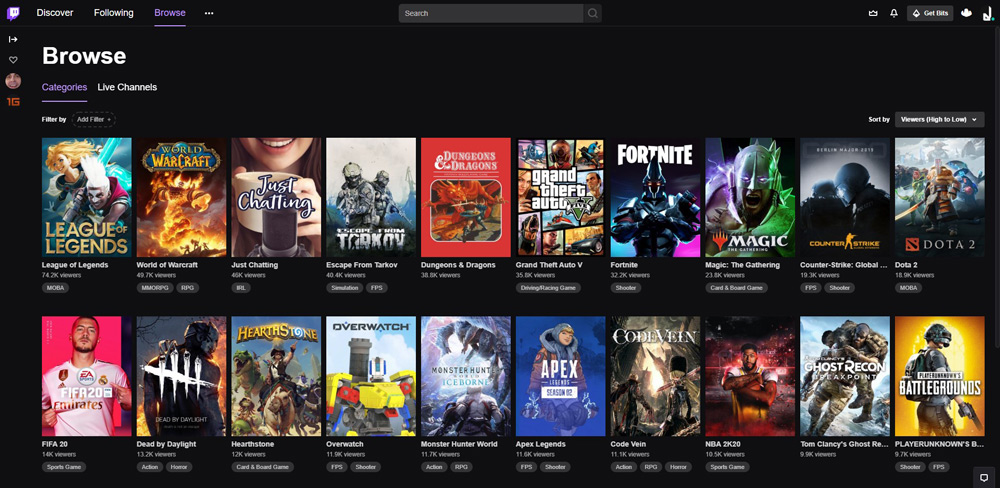Click the MMORPG tag under World of Warcraft
Screen dimensions: 1000x488
pos(155,288)
